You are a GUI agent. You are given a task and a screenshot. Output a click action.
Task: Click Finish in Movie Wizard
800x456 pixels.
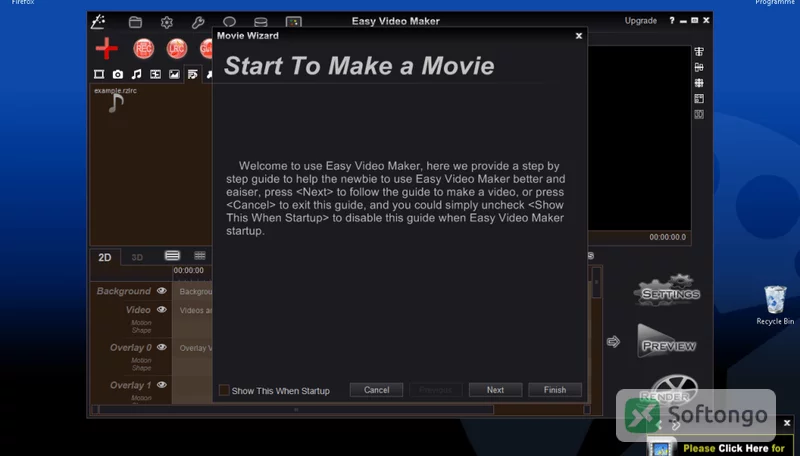555,390
